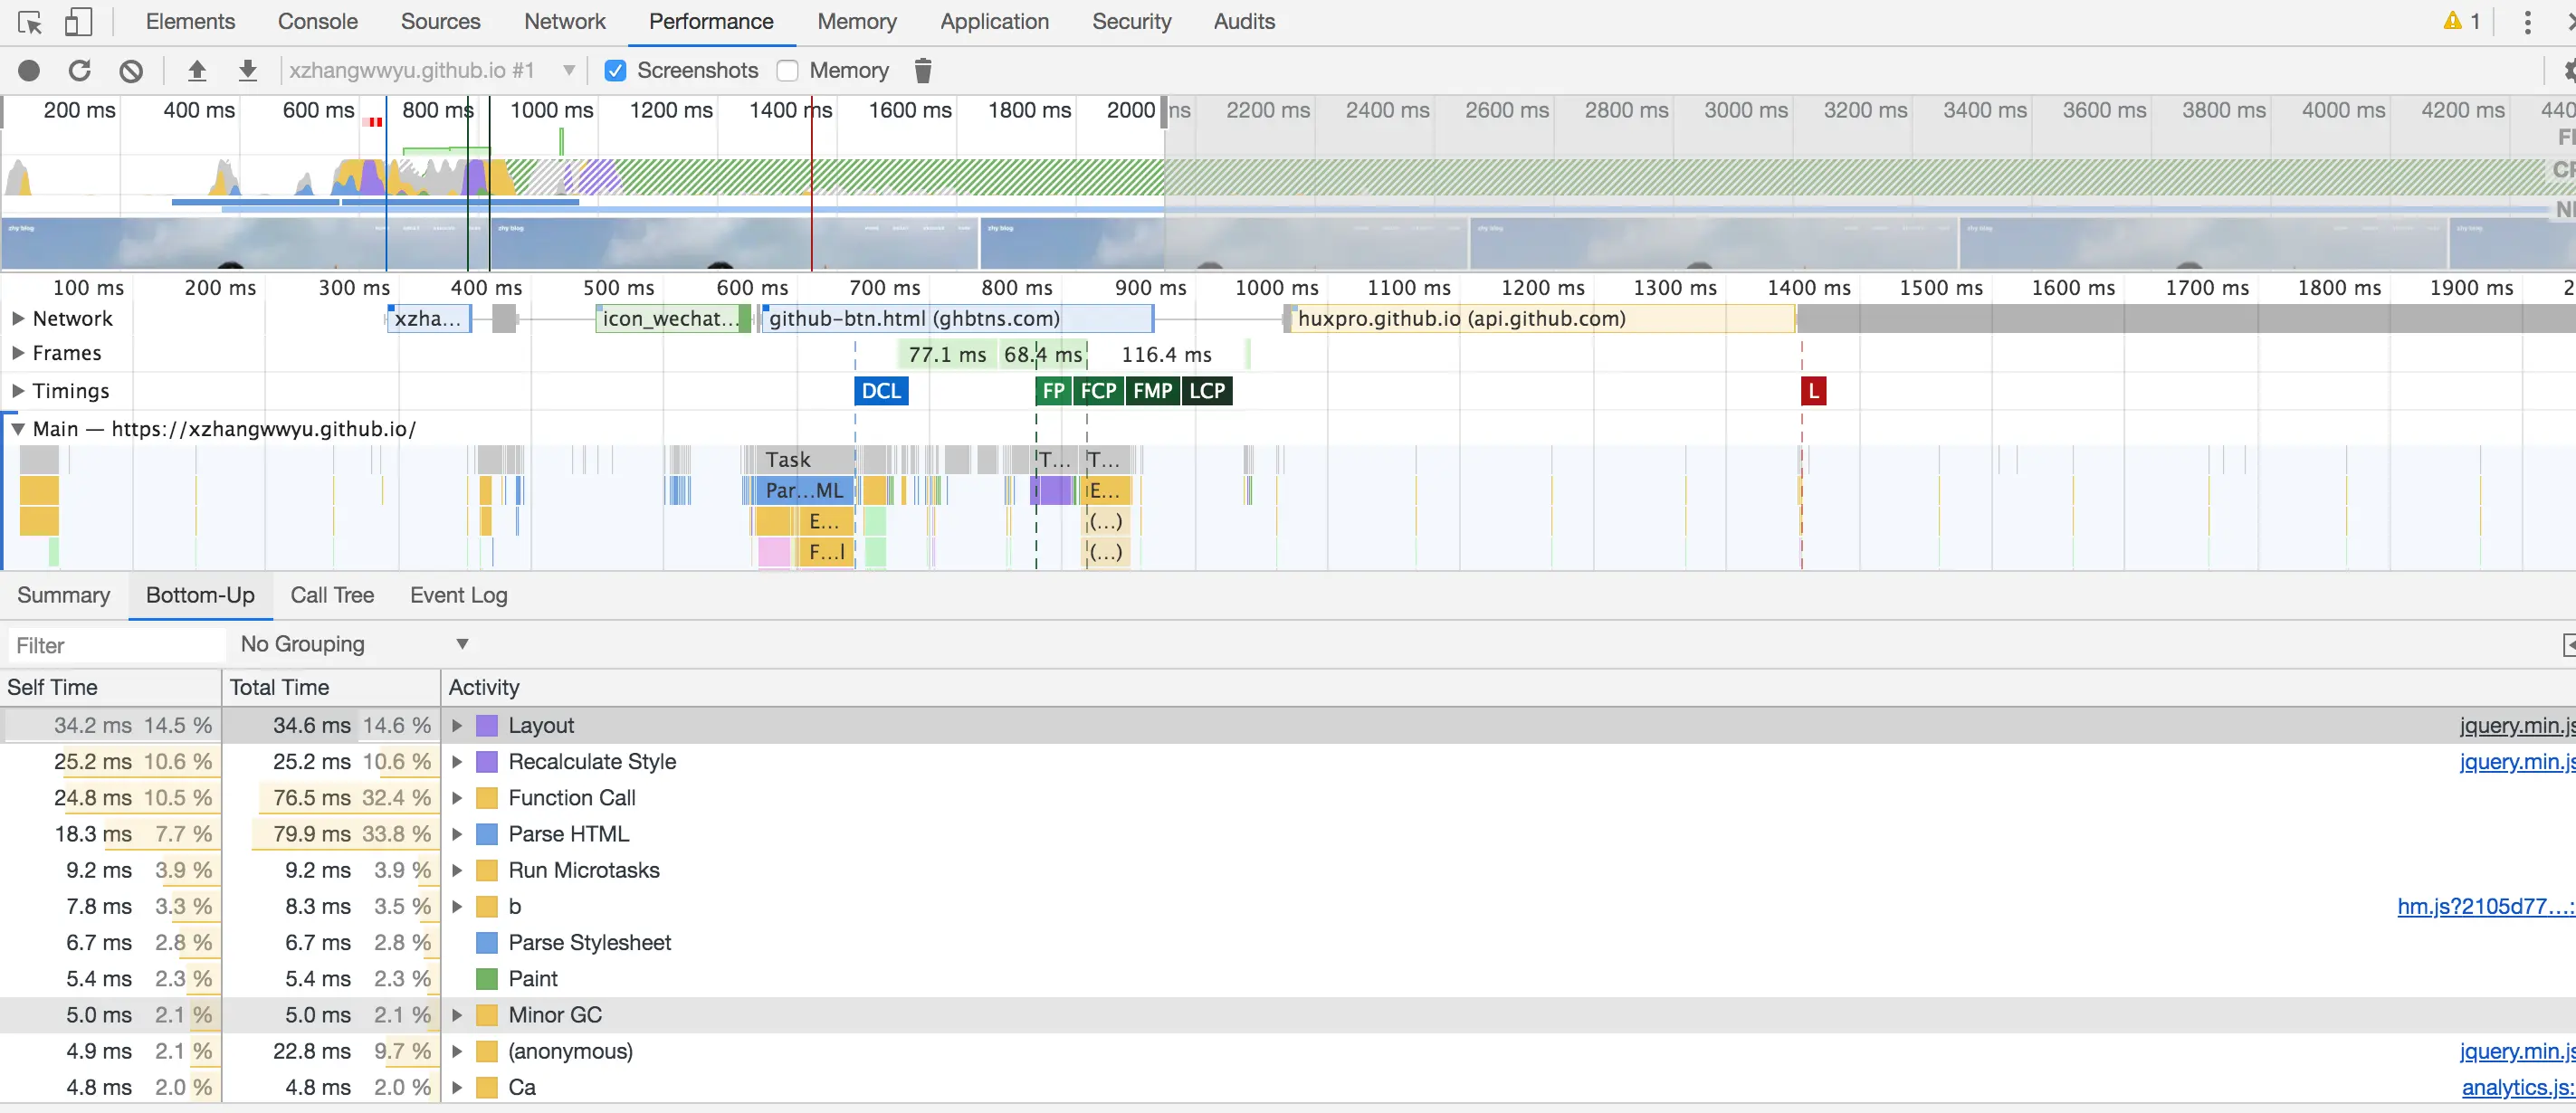Open the hm.js source link
This screenshot has height=1113, width=2576.
point(2484,906)
